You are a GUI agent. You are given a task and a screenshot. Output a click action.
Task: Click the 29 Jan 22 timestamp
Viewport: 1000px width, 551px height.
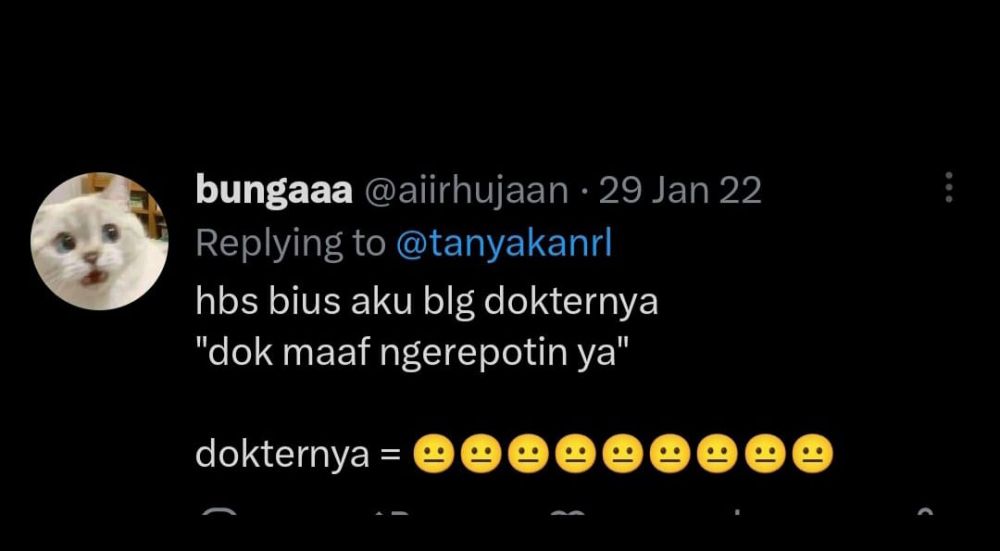click(x=680, y=190)
